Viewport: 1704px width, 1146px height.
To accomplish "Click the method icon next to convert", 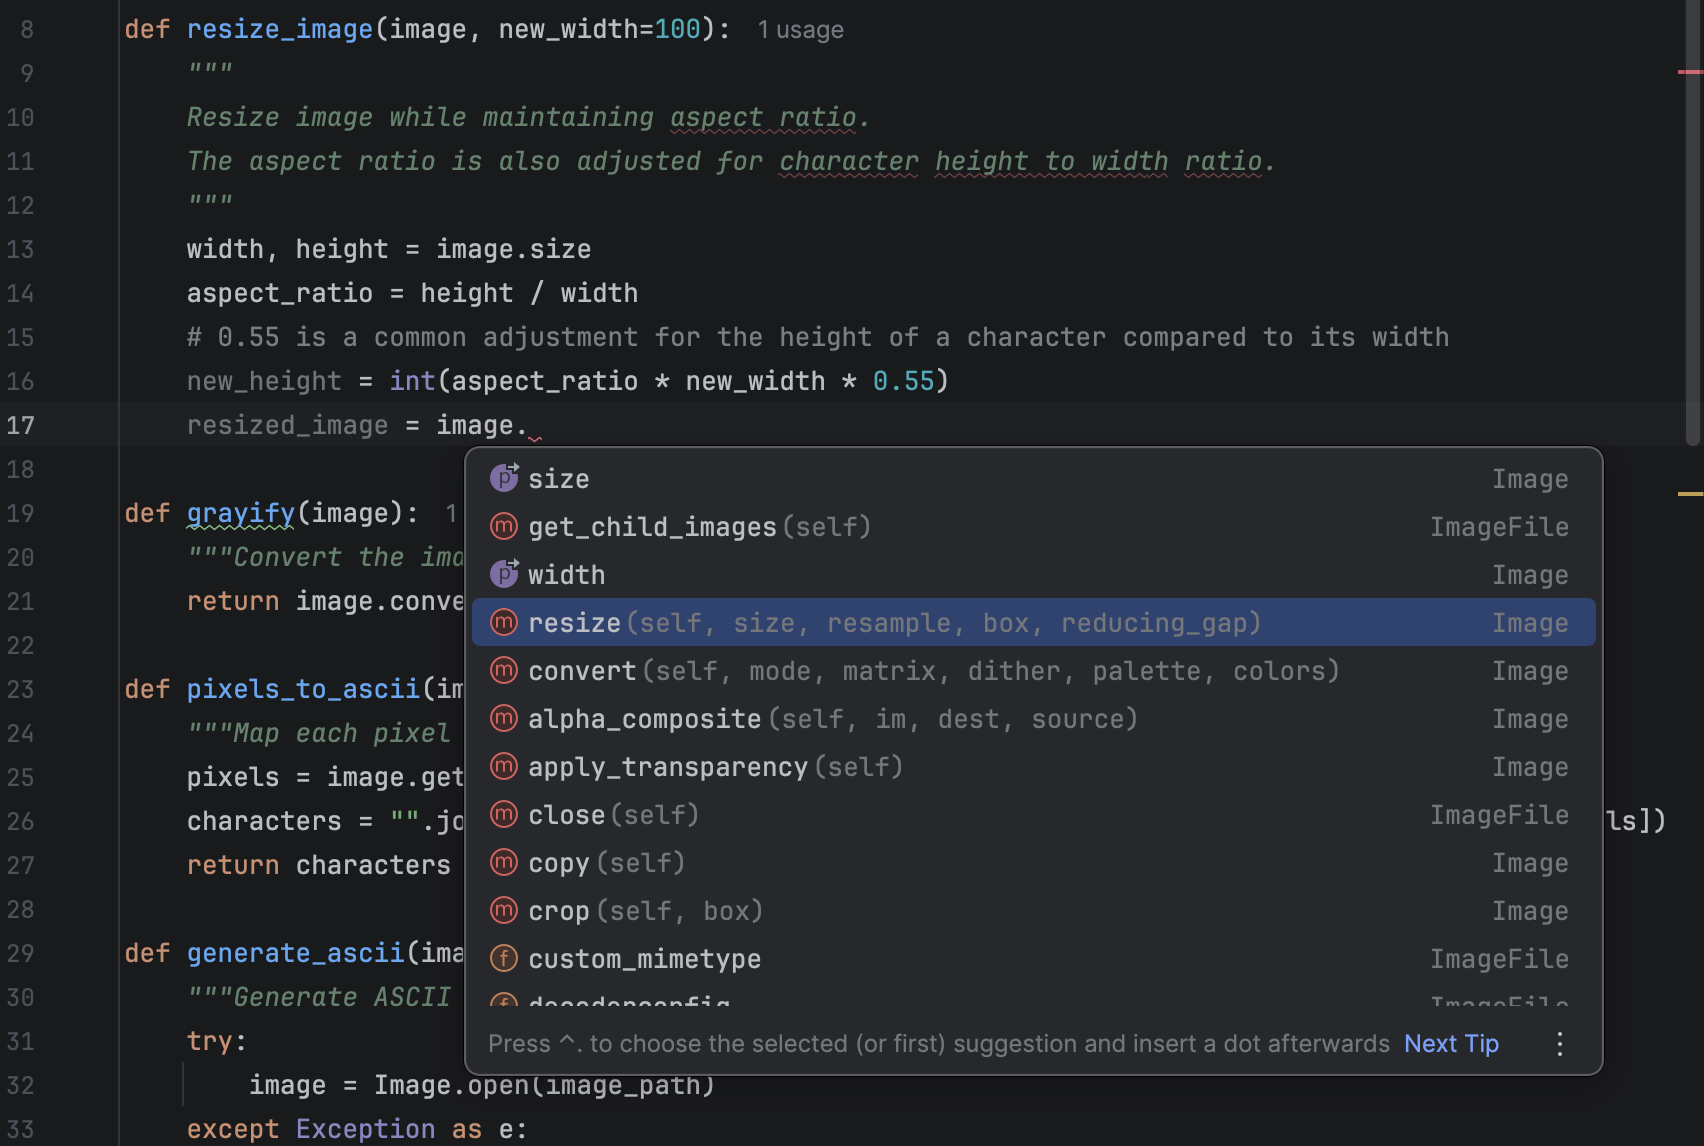I will pyautogui.click(x=504, y=670).
